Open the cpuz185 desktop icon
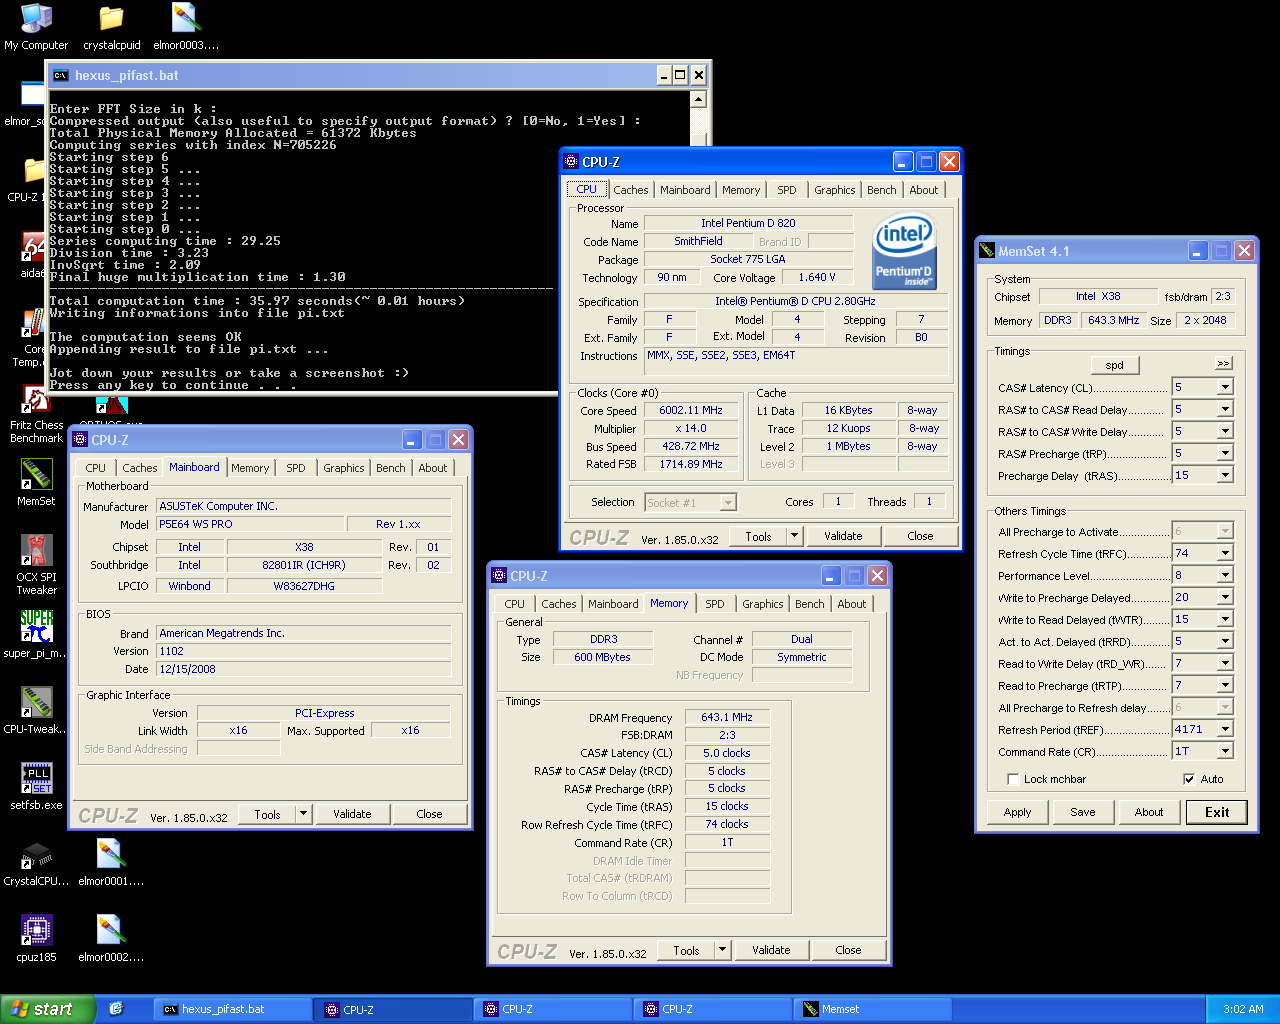 tap(36, 938)
